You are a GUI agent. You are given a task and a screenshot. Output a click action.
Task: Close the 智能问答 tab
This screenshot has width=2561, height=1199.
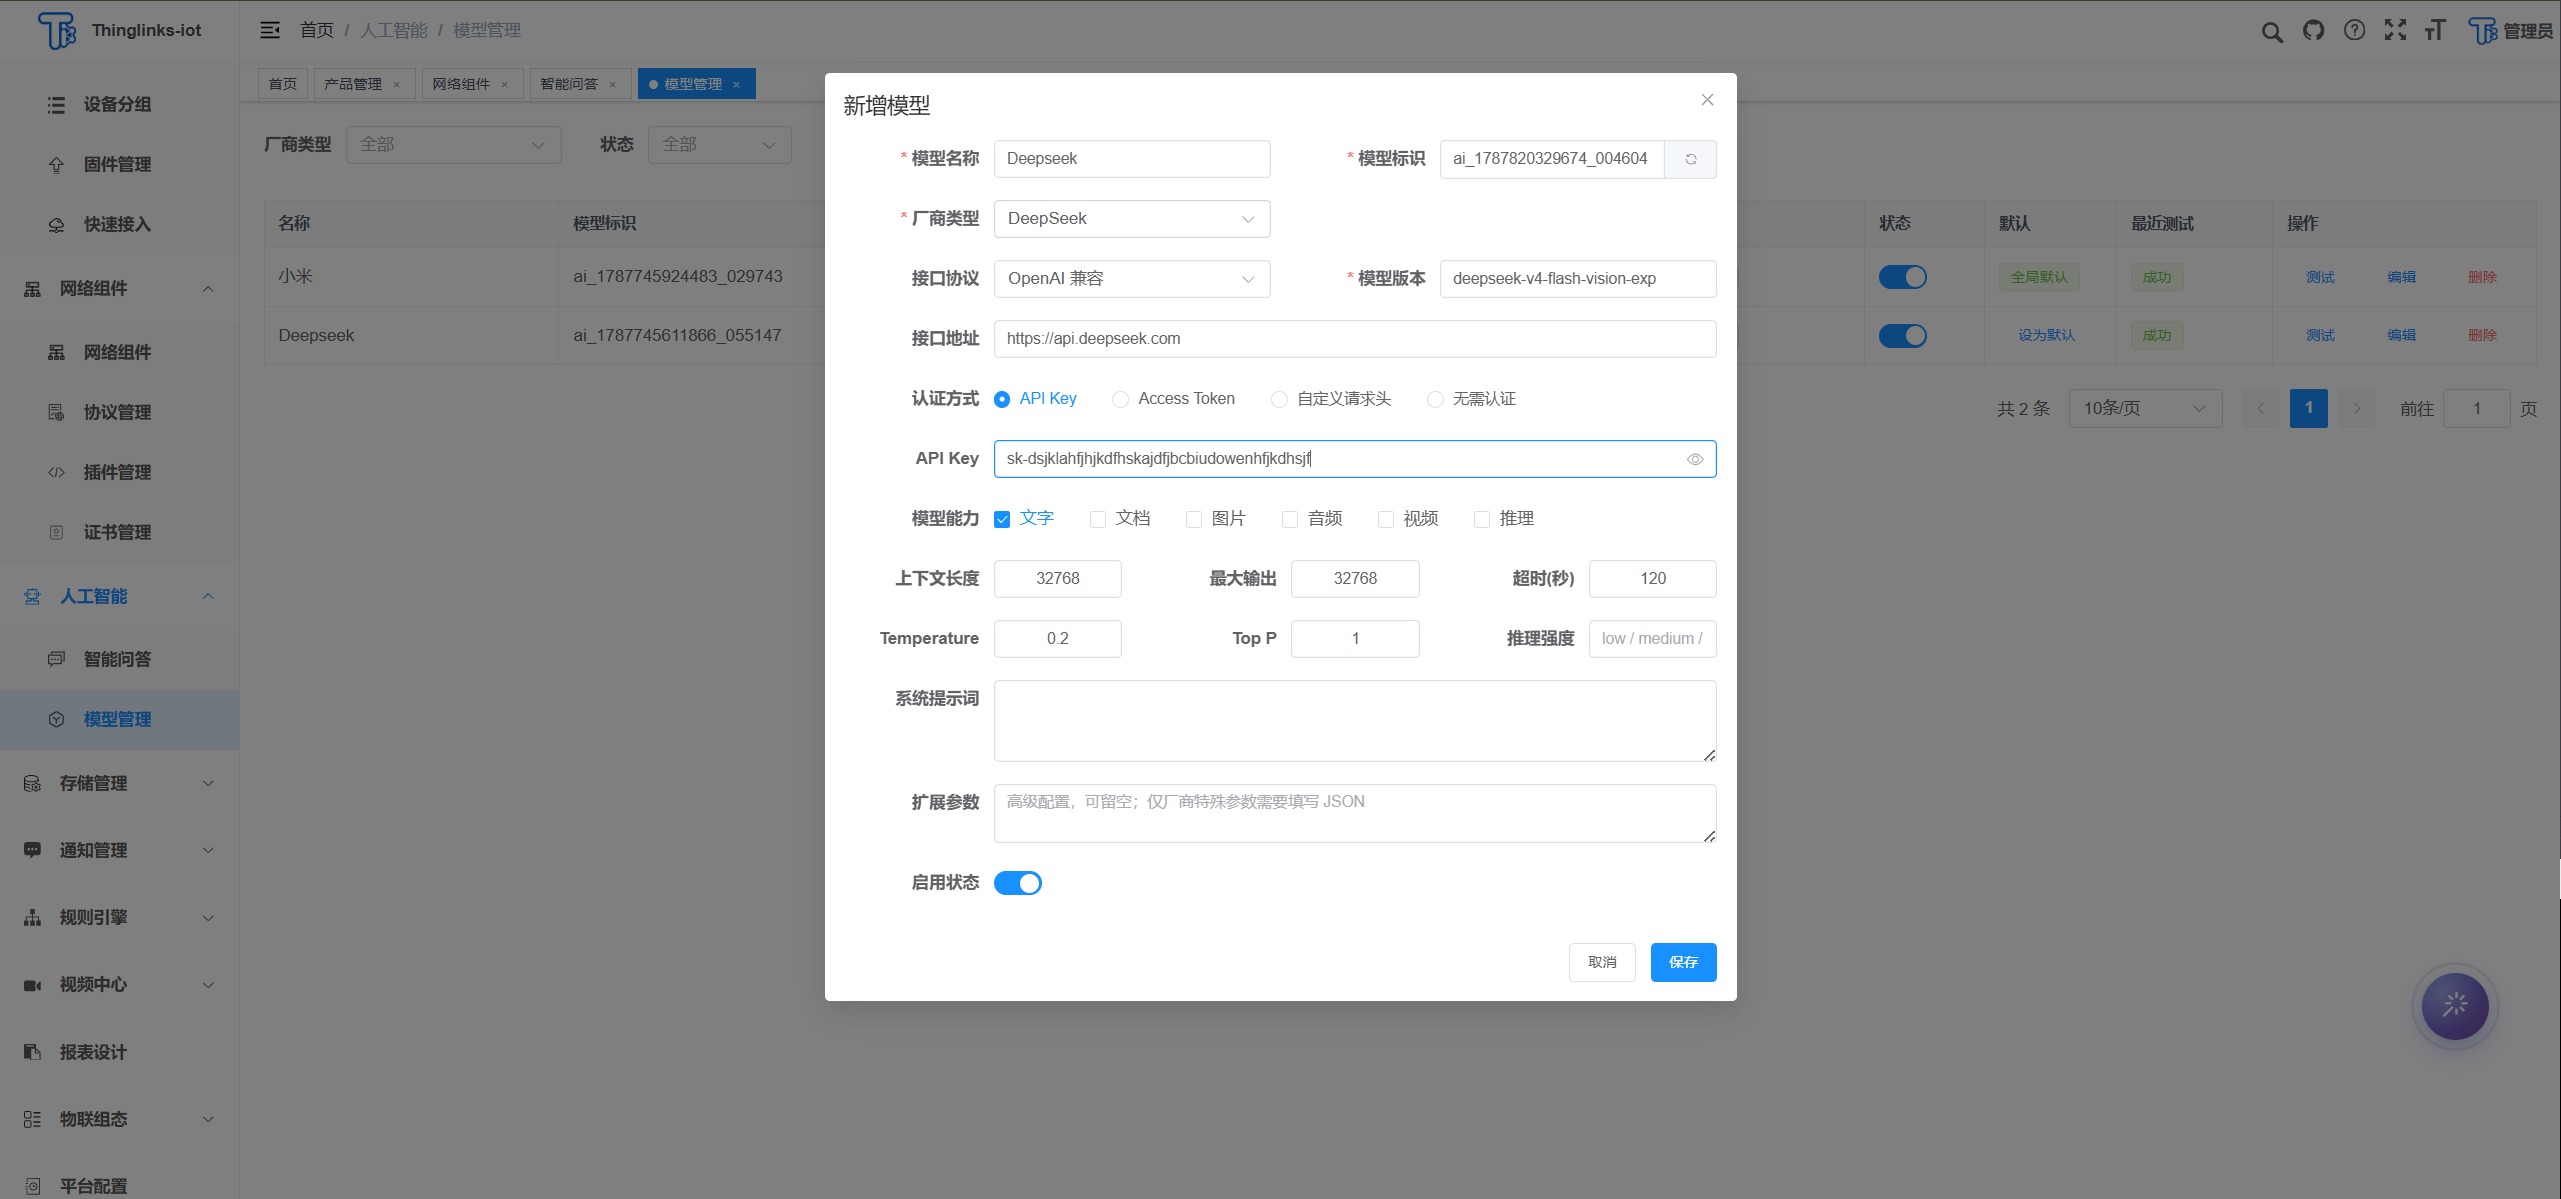[x=613, y=84]
